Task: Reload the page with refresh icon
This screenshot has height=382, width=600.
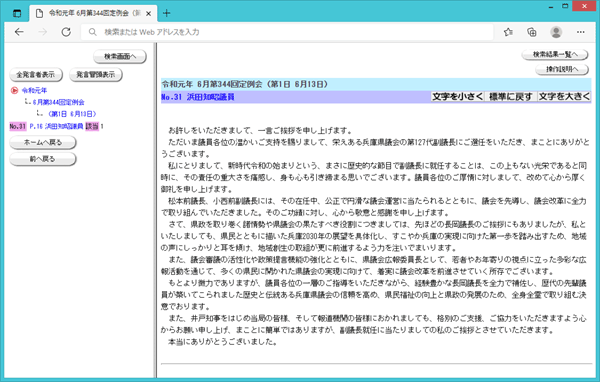Action: (x=66, y=32)
